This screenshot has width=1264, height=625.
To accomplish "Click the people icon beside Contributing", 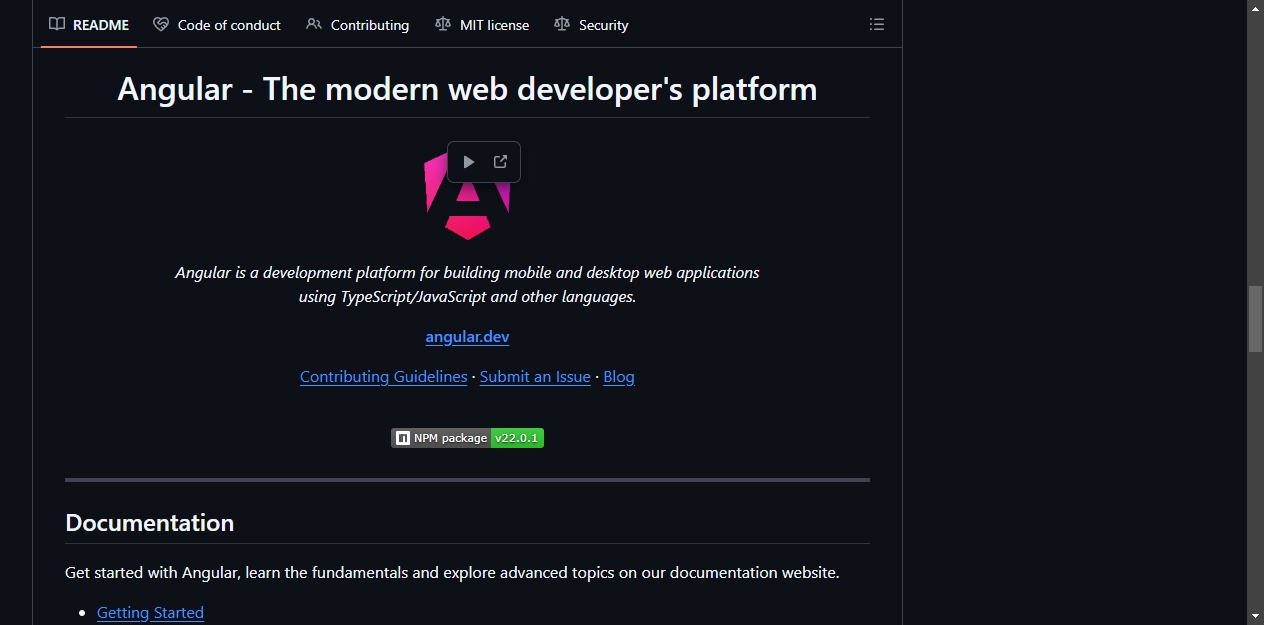I will pyautogui.click(x=314, y=24).
